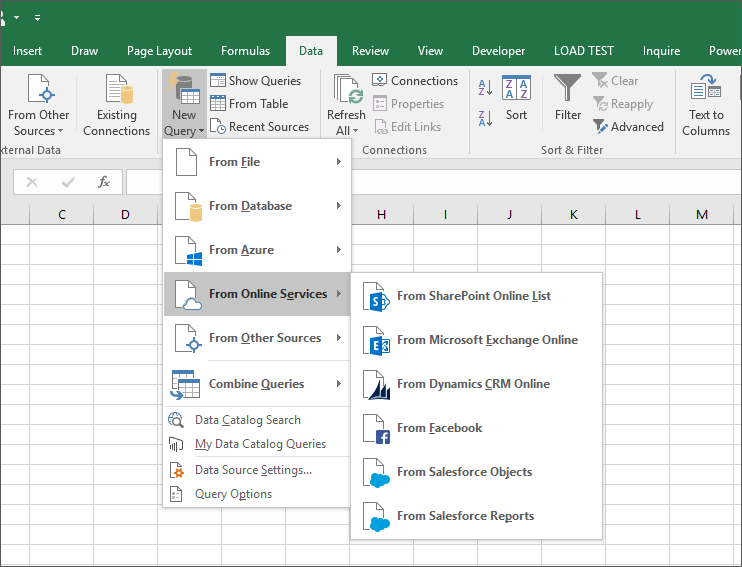742x567 pixels.
Task: Switch to the Page Layout tab
Action: pos(159,51)
